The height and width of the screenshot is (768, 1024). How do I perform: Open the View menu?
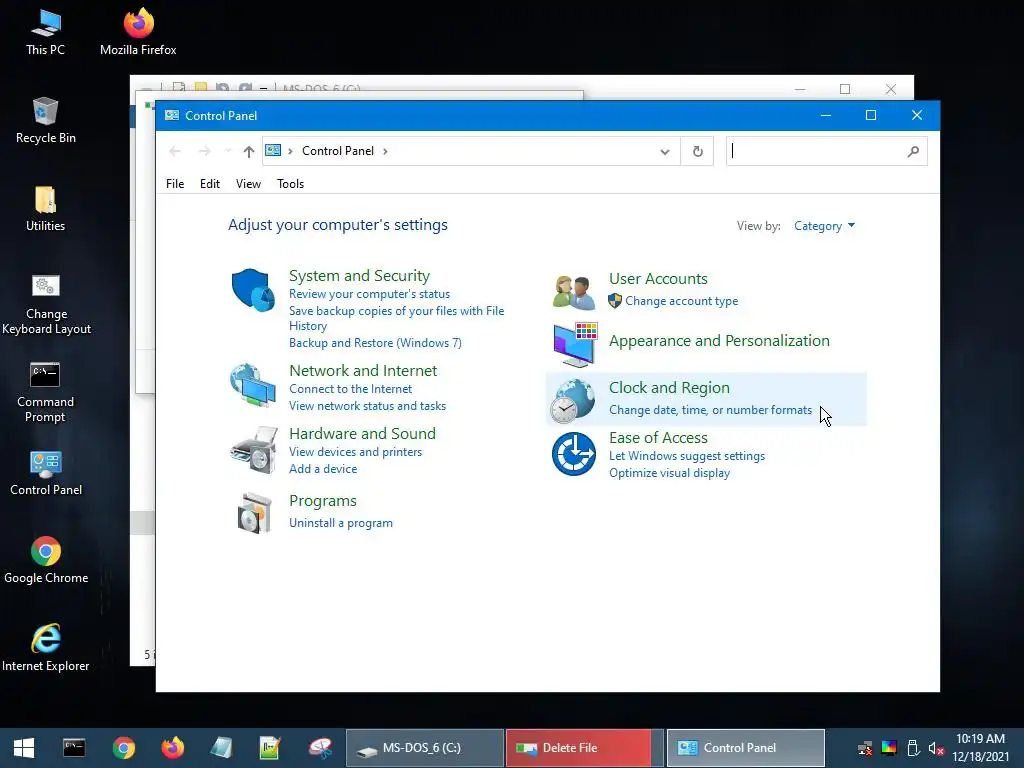[x=248, y=184]
